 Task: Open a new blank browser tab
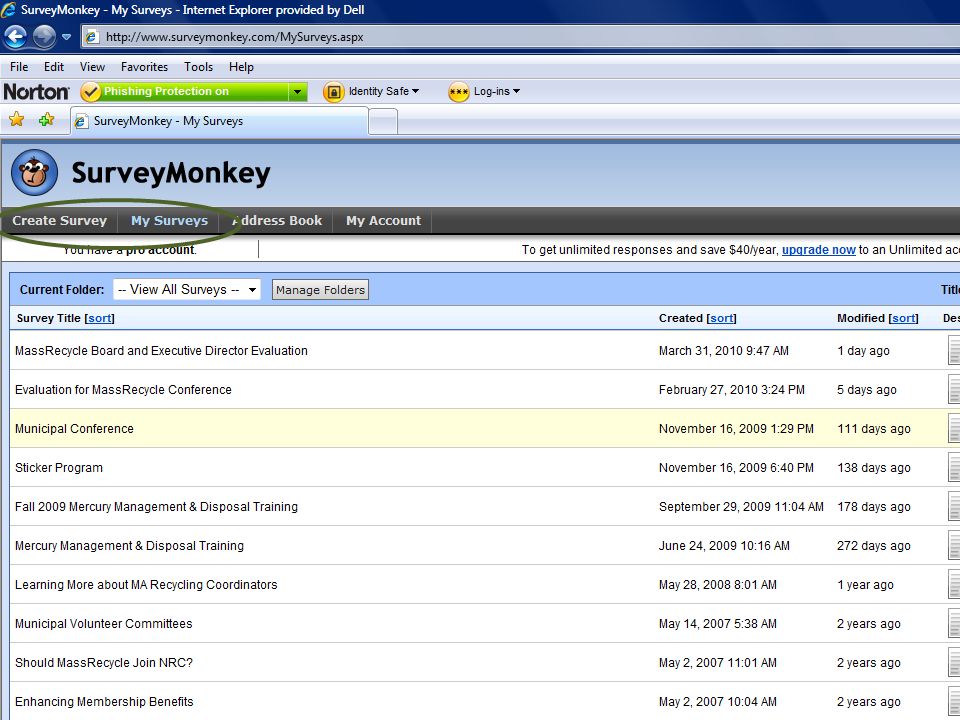(x=383, y=121)
